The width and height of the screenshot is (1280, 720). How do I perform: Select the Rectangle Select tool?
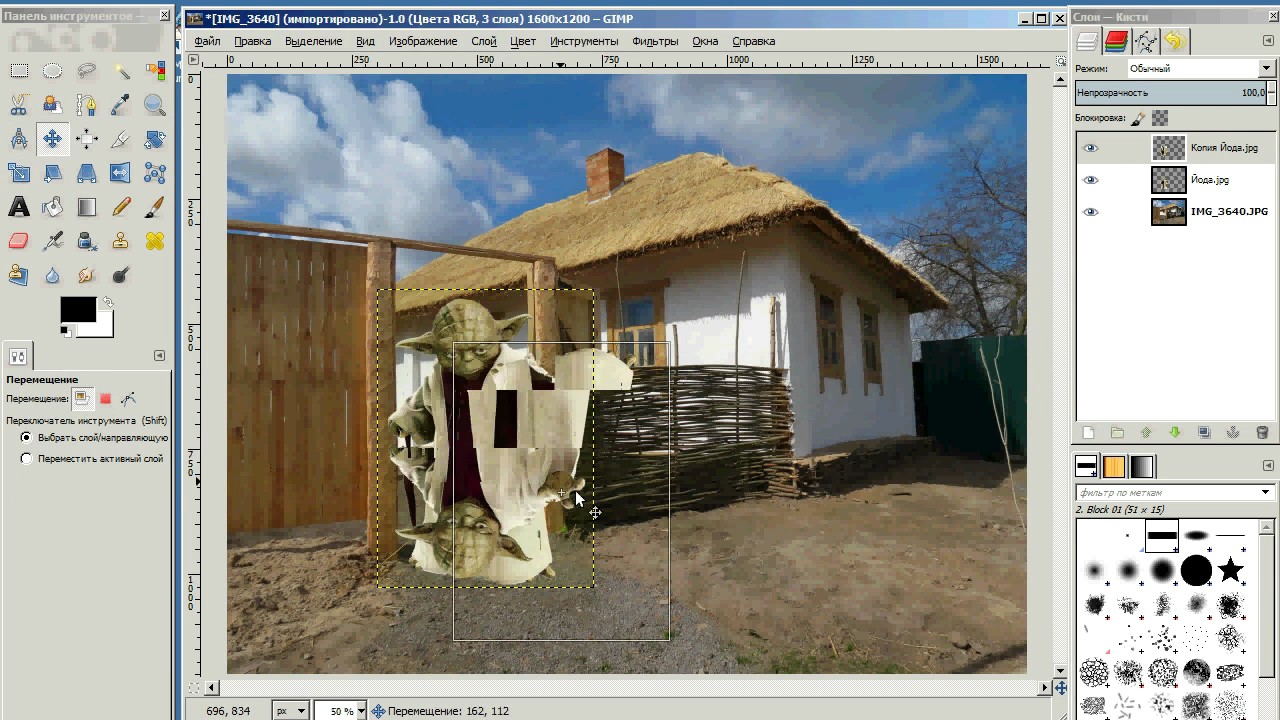pyautogui.click(x=19, y=71)
